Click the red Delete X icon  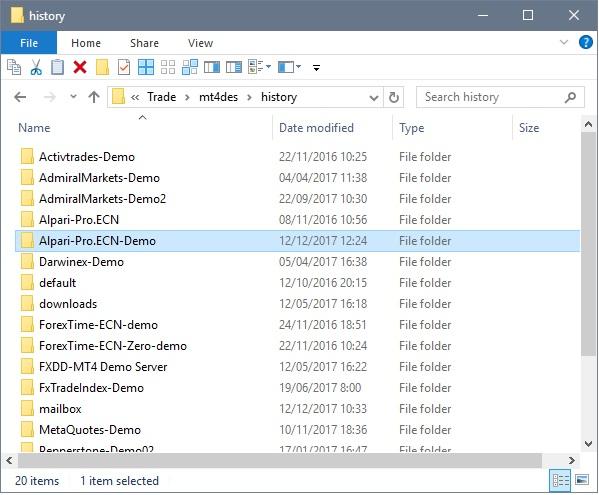coord(80,67)
